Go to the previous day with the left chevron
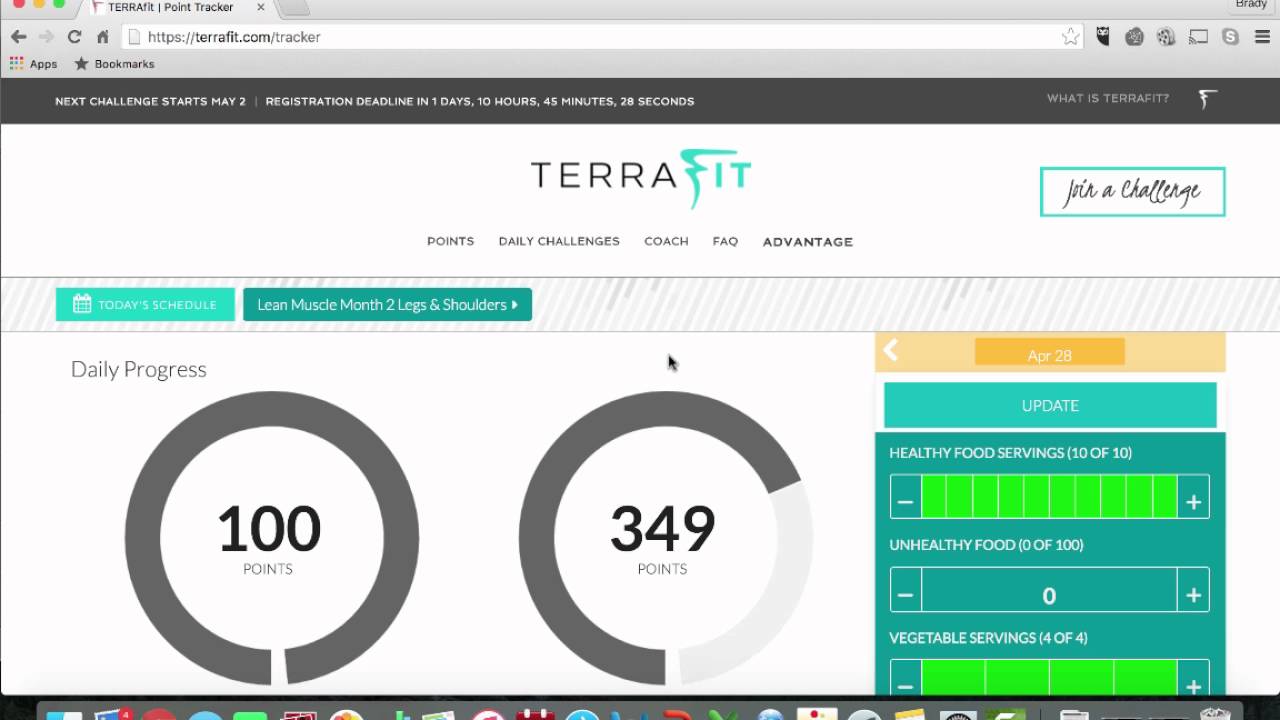Viewport: 1280px width, 720px height. tap(891, 351)
